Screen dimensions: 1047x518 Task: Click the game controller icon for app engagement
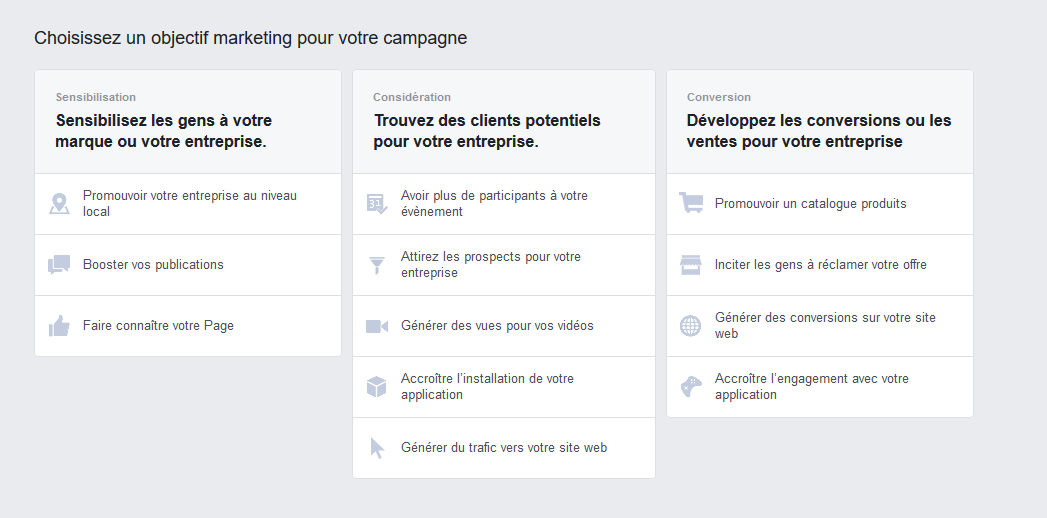point(691,387)
